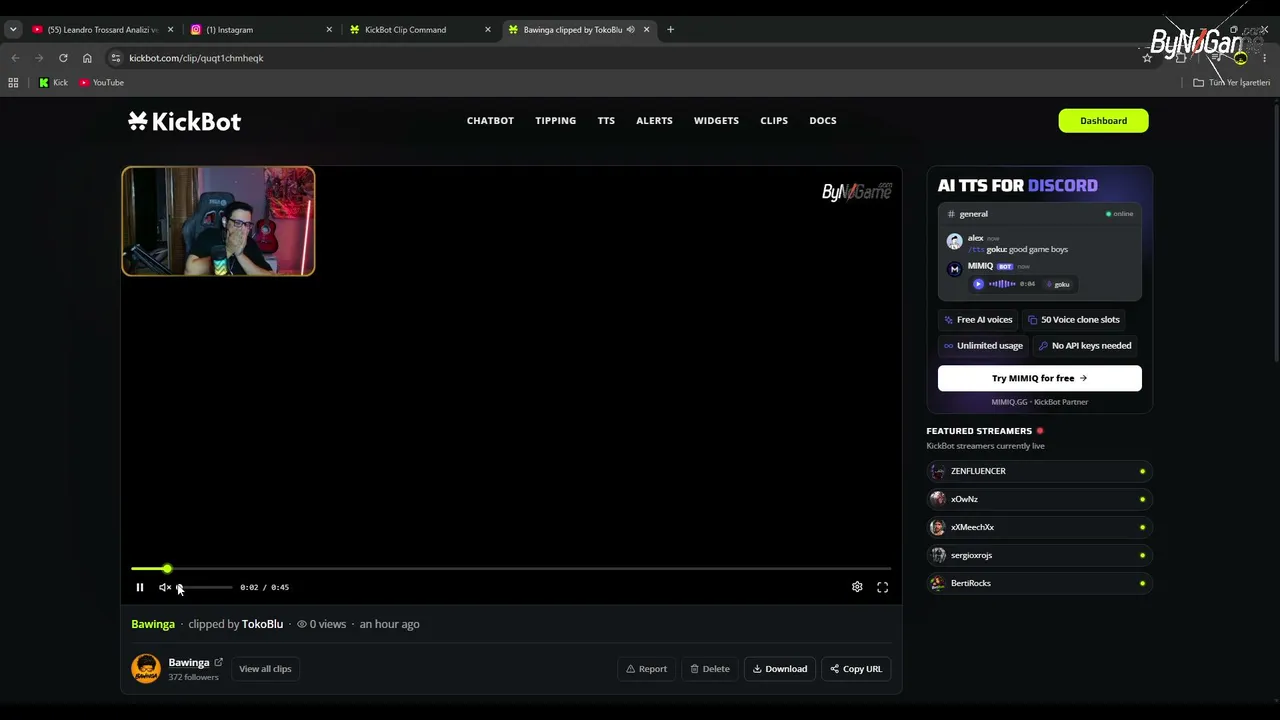Viewport: 1280px width, 720px height.
Task: Report this clip
Action: pyautogui.click(x=646, y=669)
